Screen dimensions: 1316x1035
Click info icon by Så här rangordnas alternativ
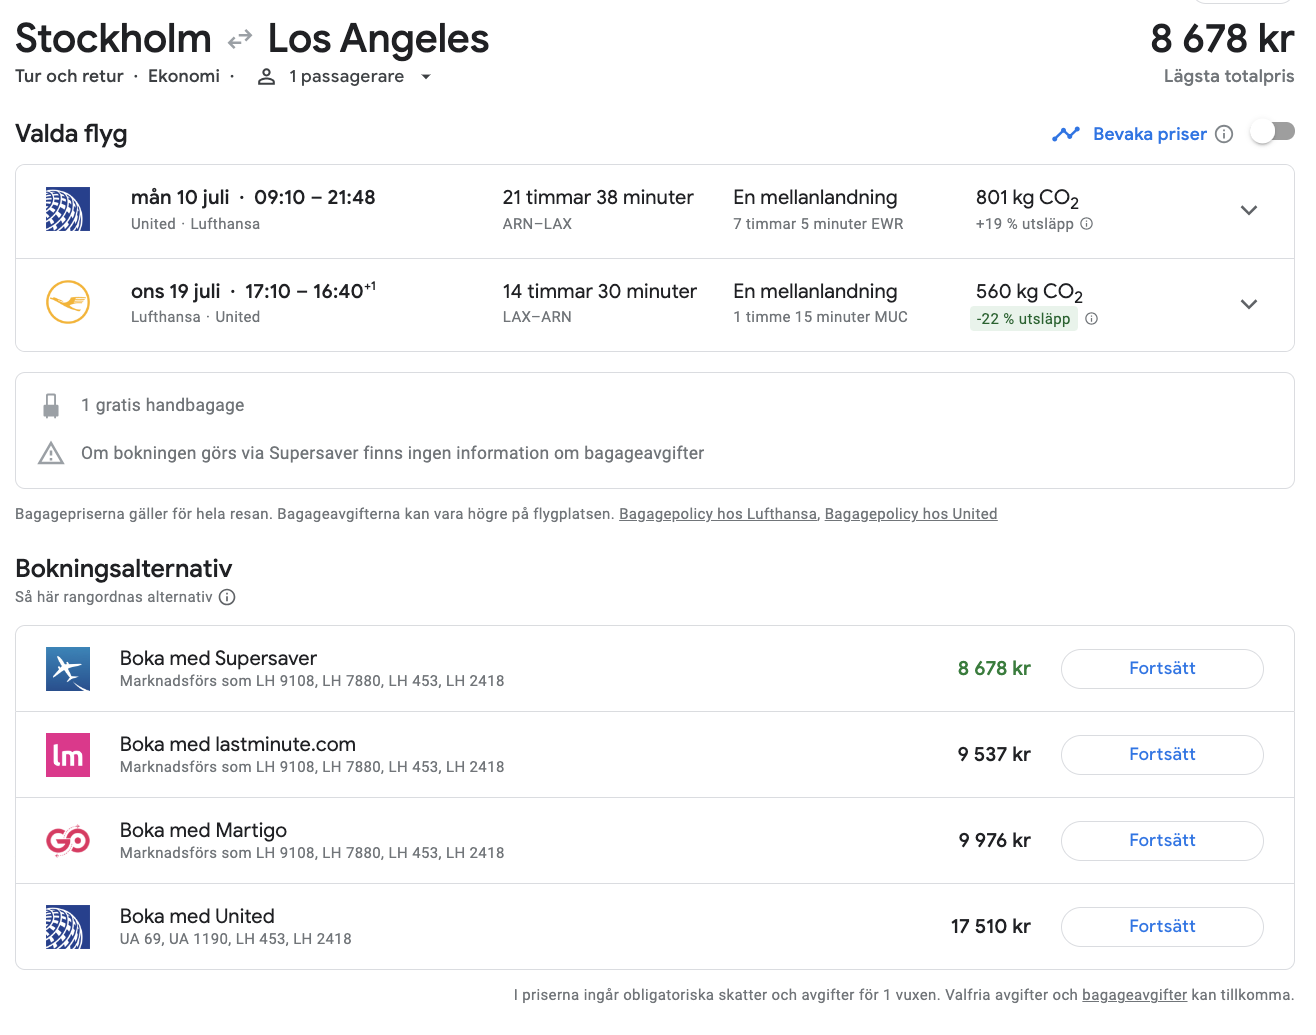[227, 597]
